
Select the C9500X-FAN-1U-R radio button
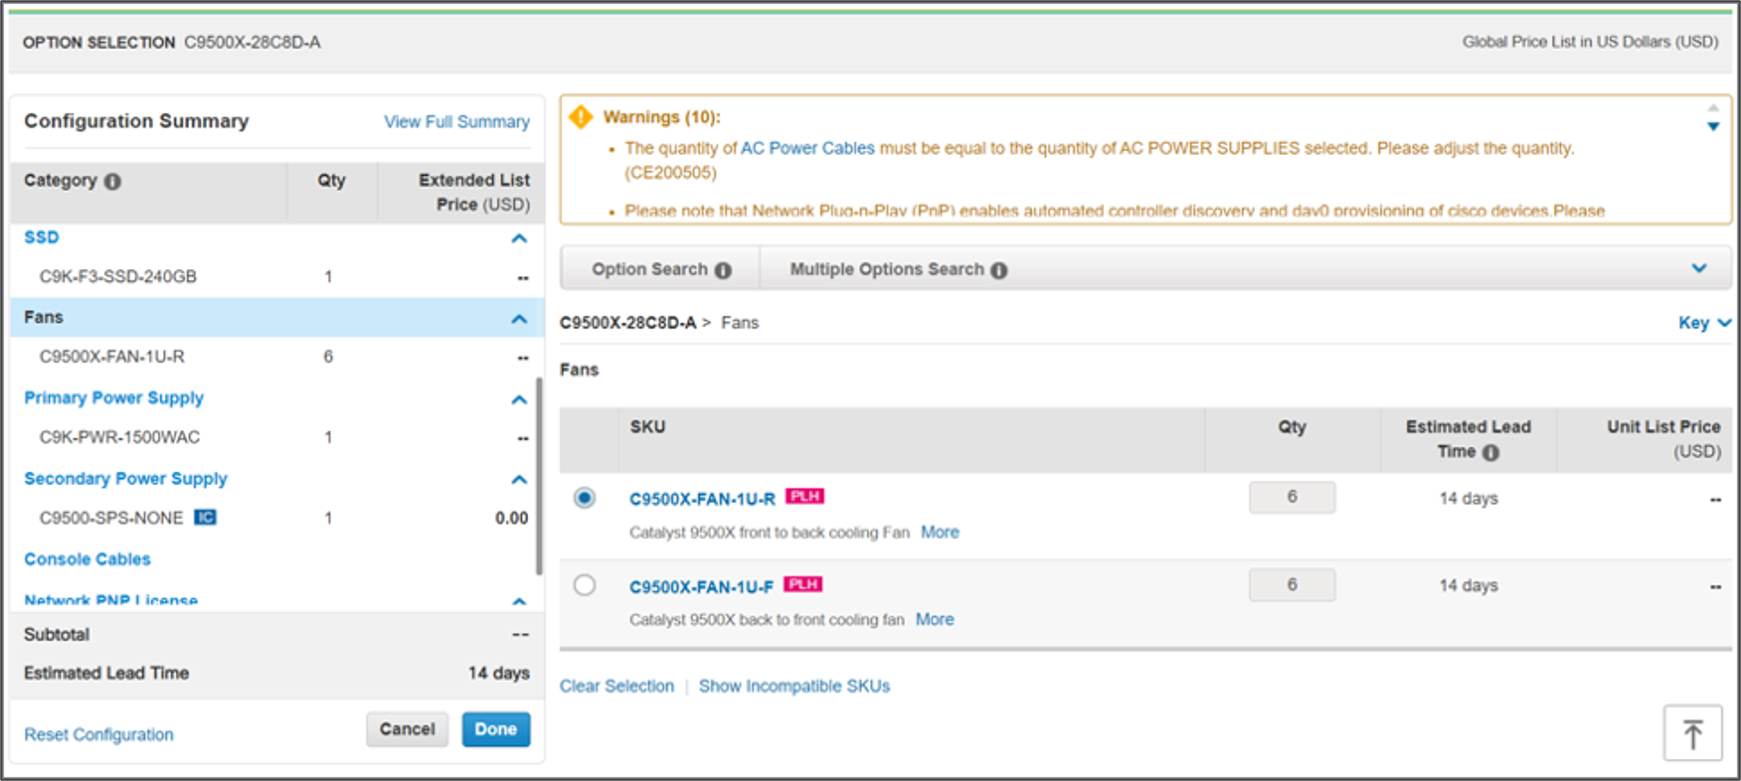(585, 497)
